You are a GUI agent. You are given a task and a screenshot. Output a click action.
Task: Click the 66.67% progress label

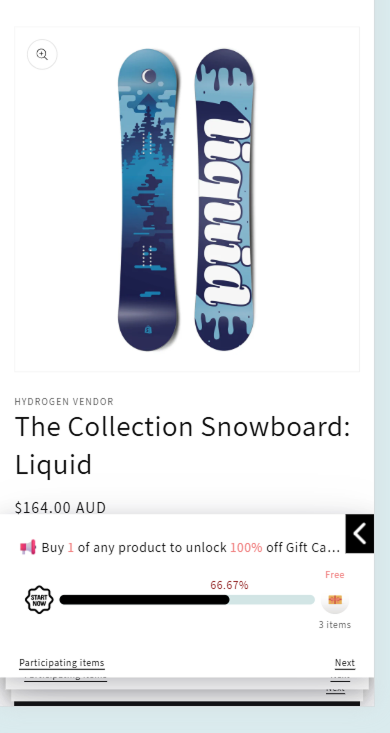(x=229, y=585)
